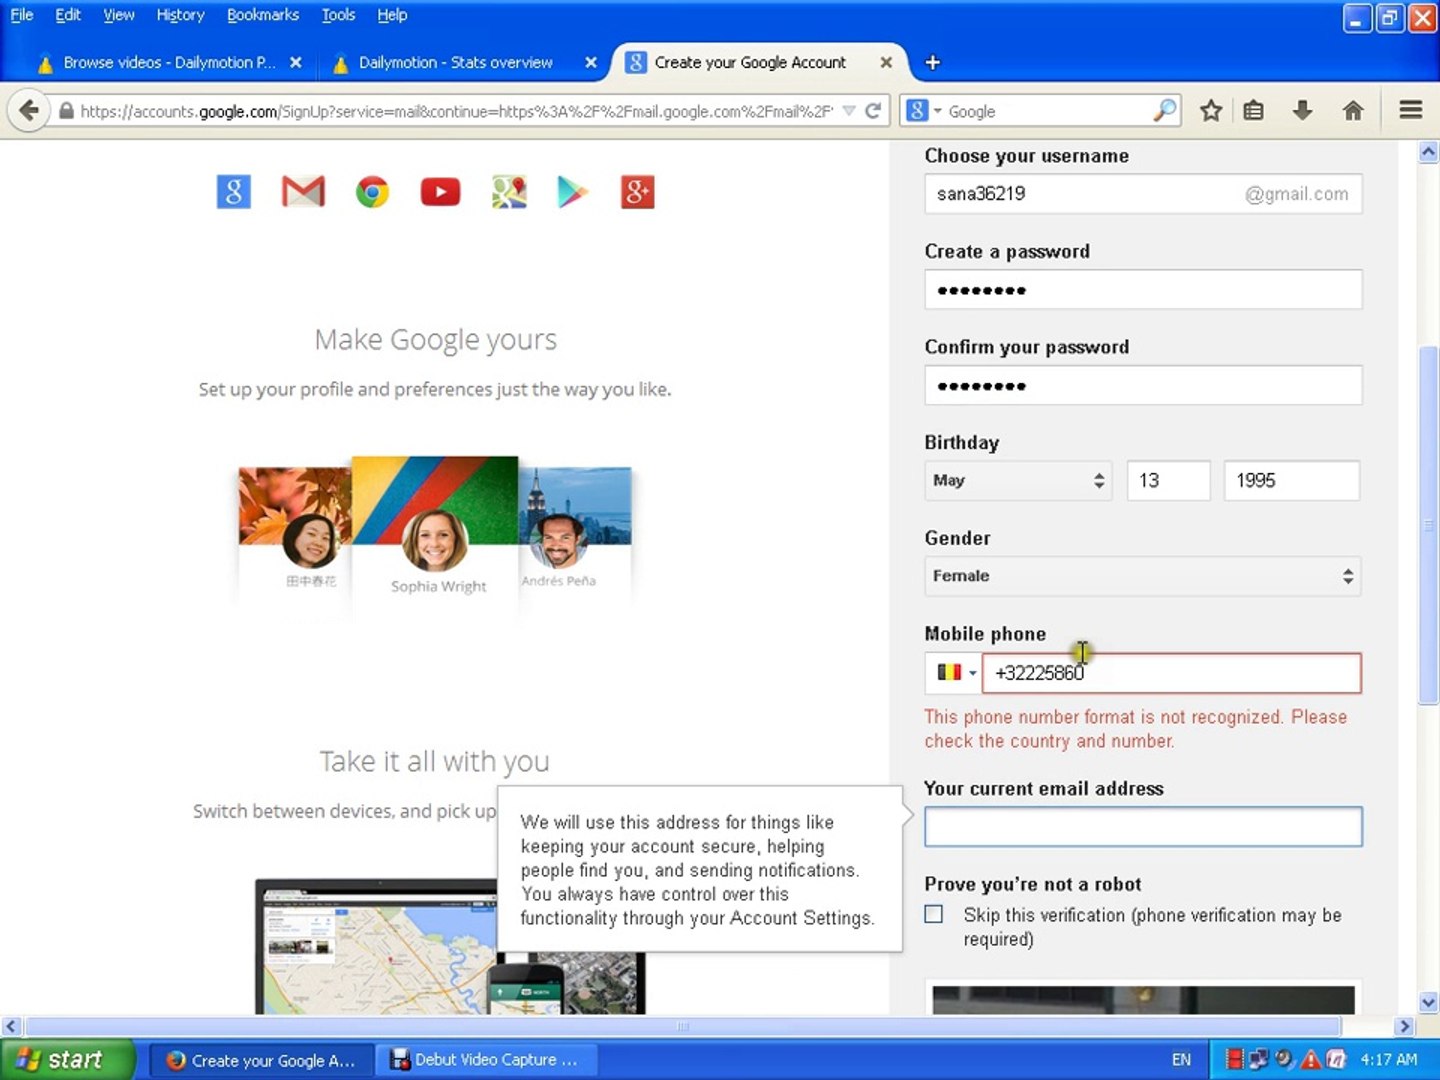Open the File menu
The height and width of the screenshot is (1080, 1440).
[21, 15]
